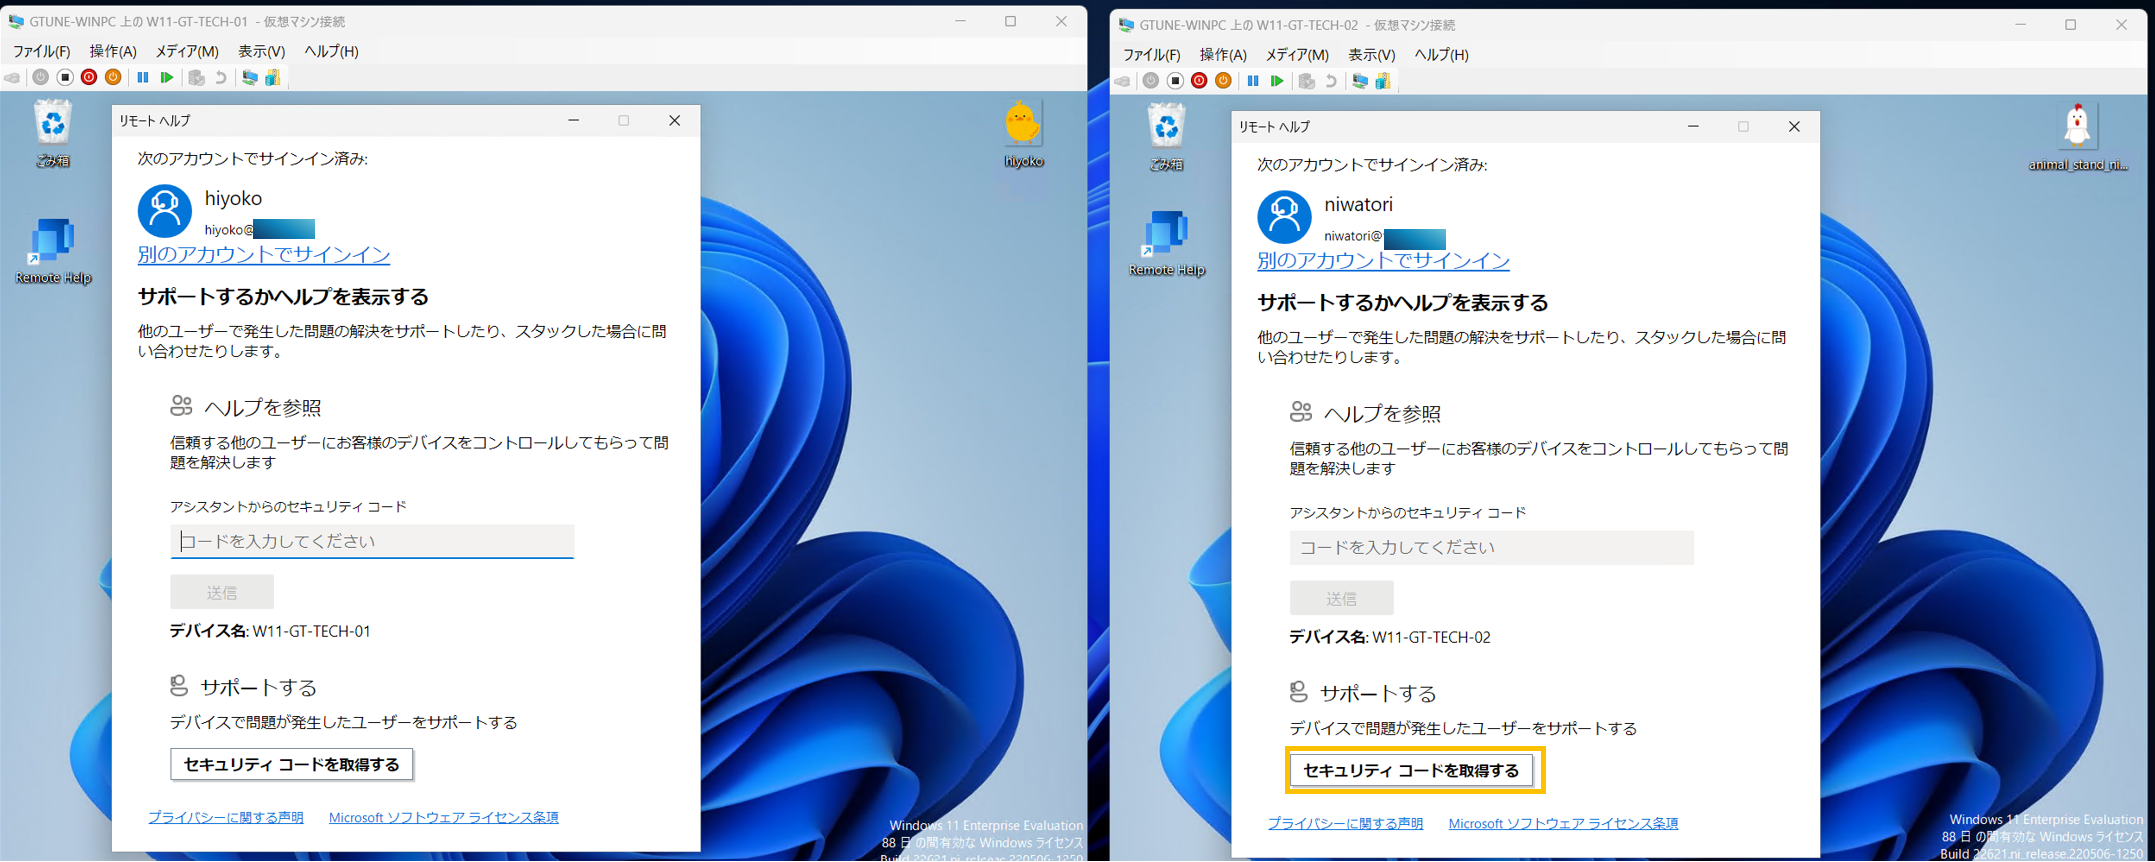Toggle enhanced session monitor icon in TECH-02 toolbar
2155x862 pixels.
pyautogui.click(x=1360, y=81)
